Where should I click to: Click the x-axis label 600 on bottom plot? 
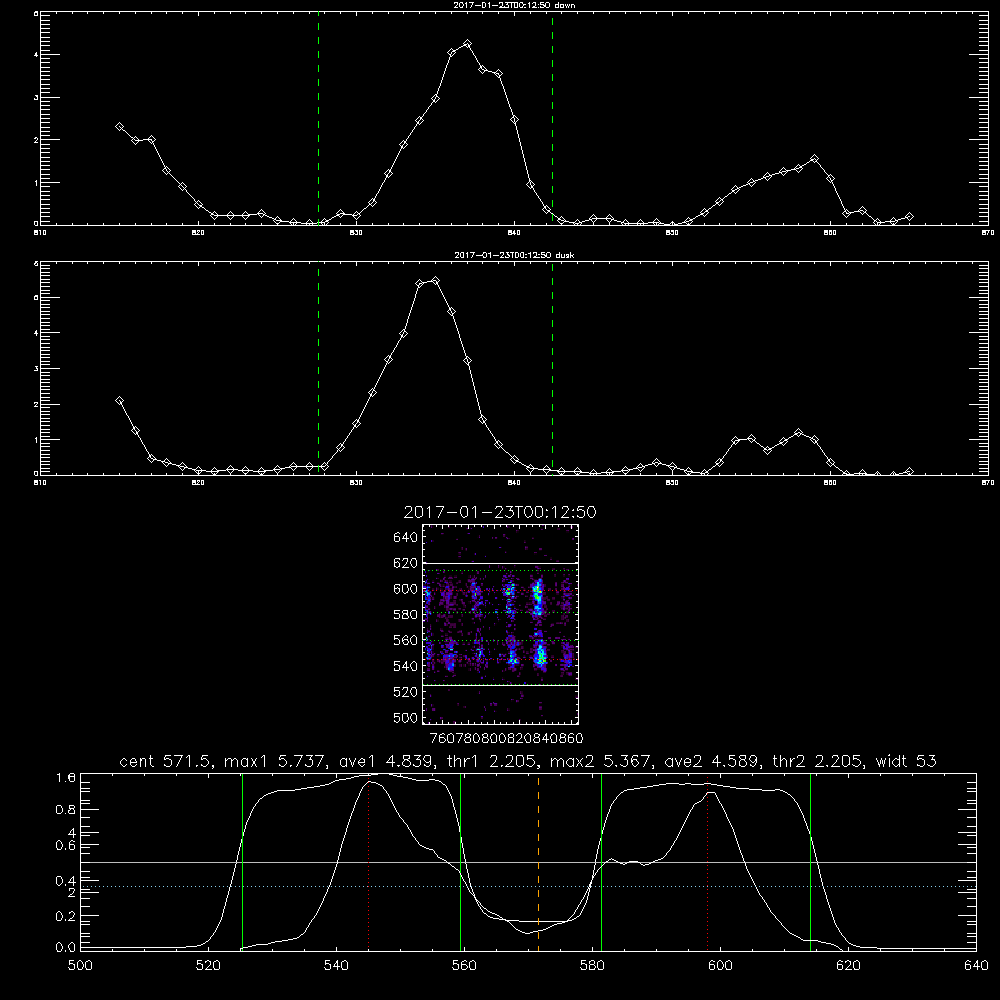coord(721,966)
